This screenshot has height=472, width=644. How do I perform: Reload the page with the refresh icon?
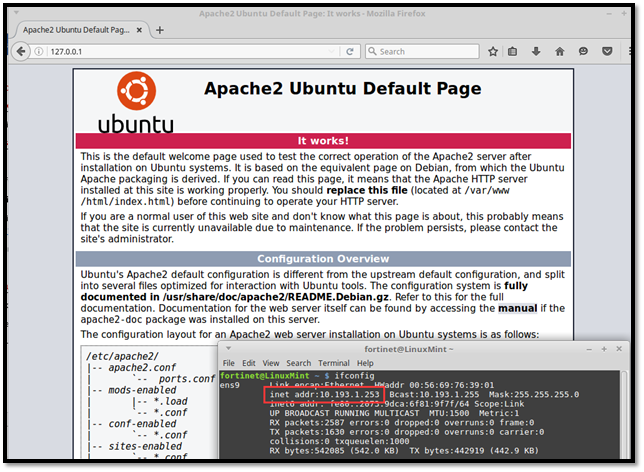(x=350, y=51)
